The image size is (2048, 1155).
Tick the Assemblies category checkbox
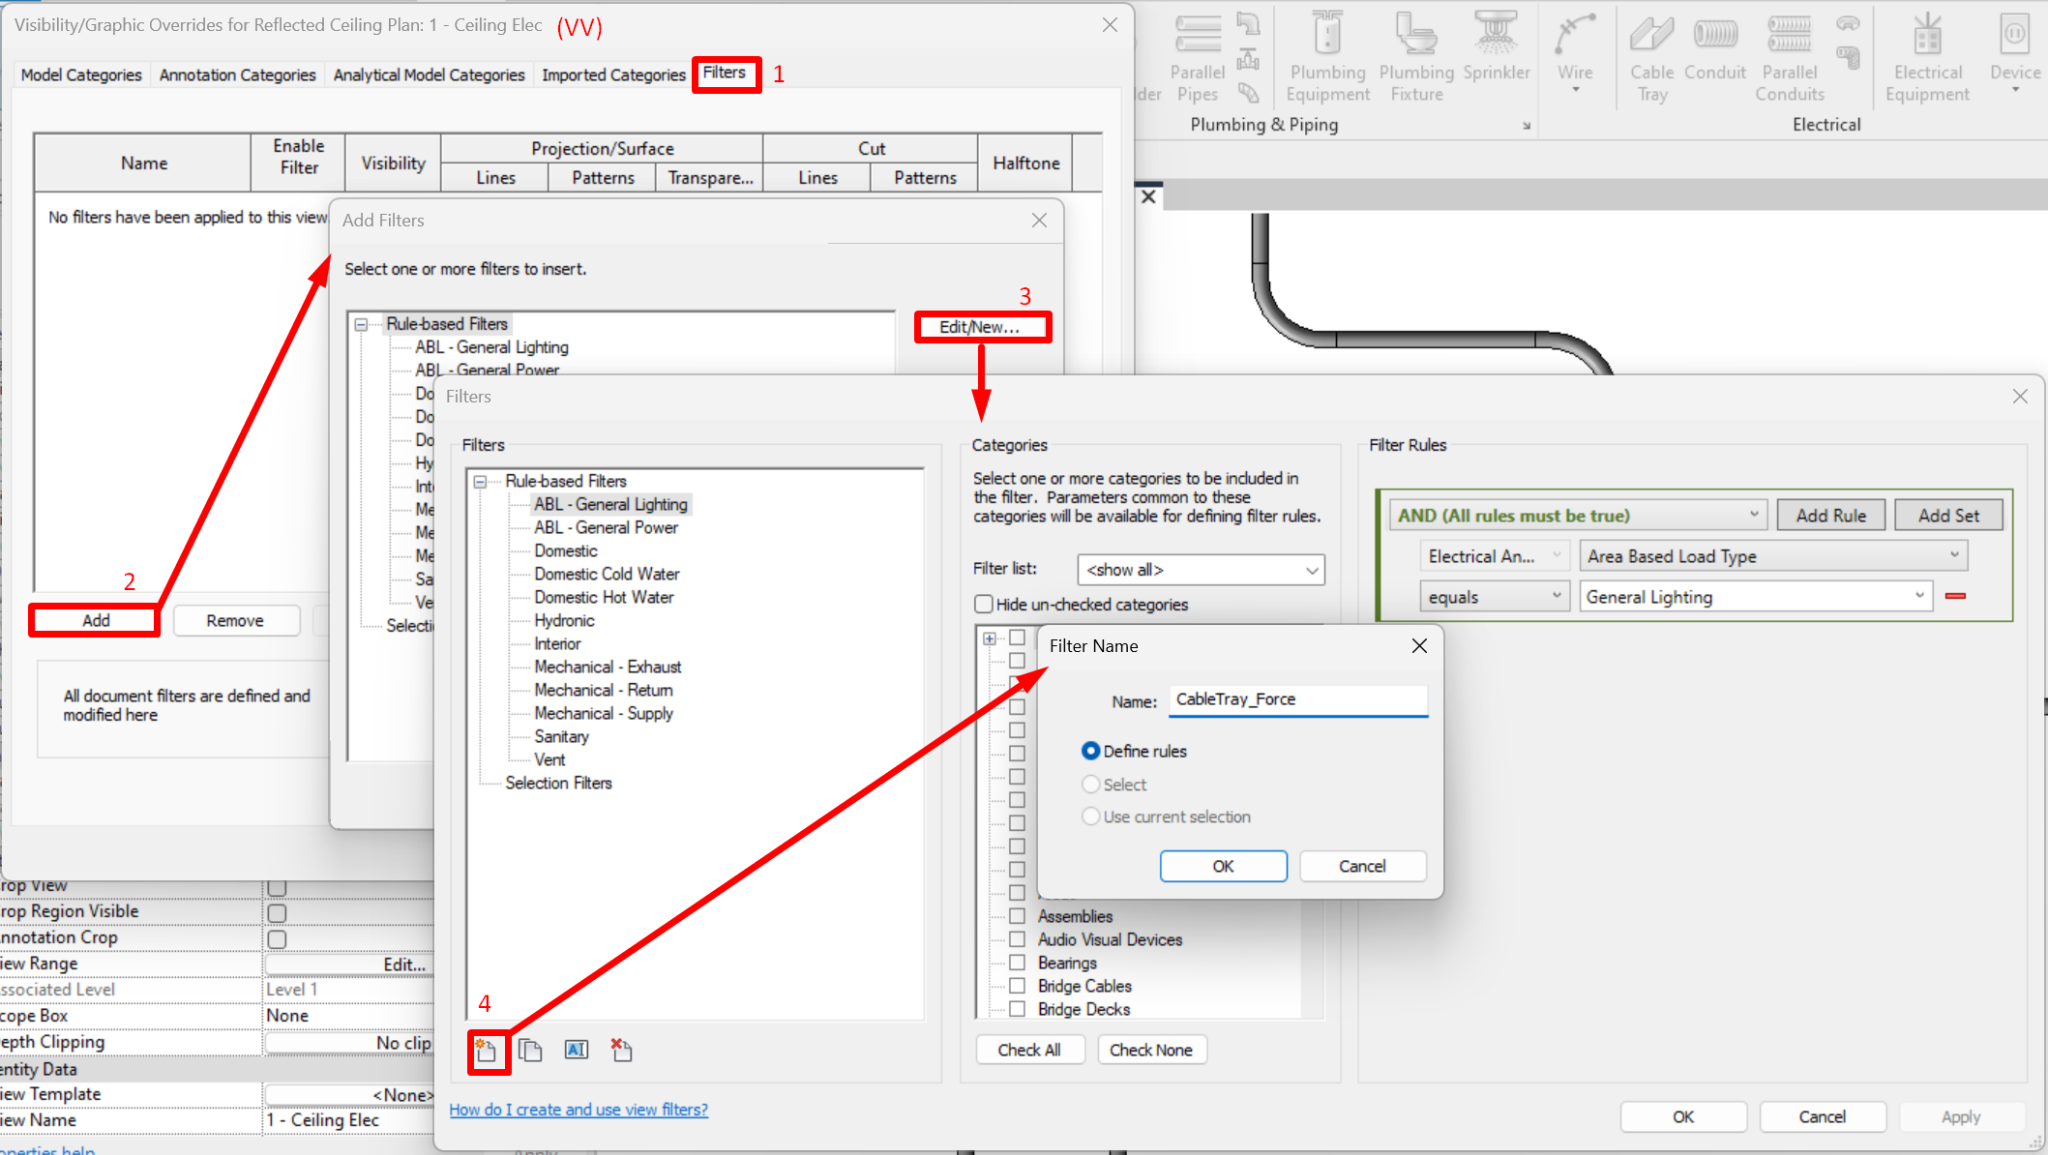1017,916
